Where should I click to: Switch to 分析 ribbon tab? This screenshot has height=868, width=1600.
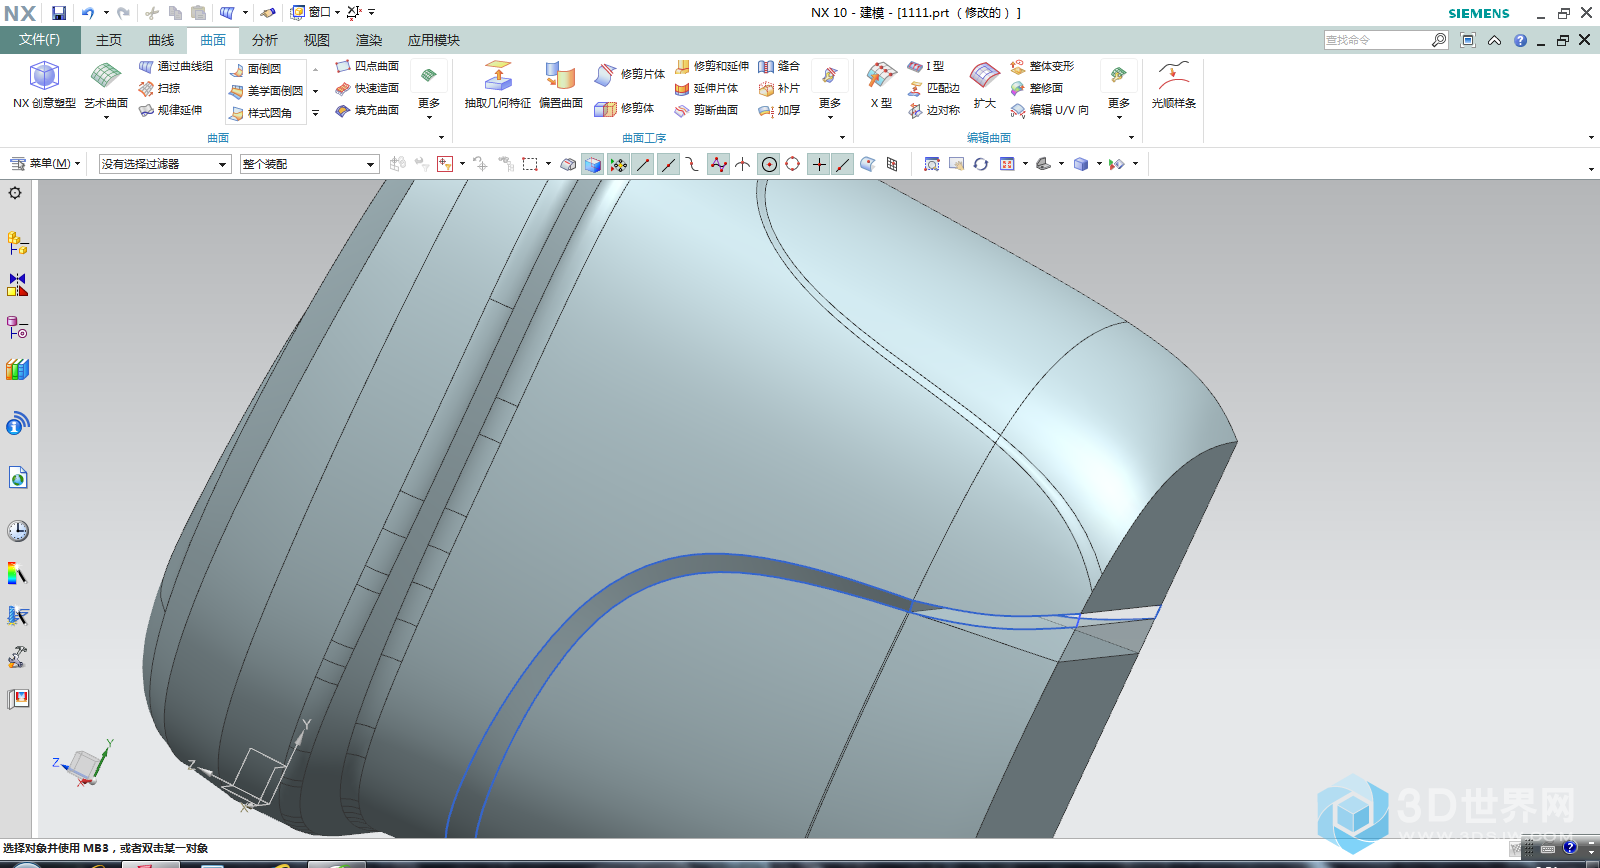[x=265, y=40]
